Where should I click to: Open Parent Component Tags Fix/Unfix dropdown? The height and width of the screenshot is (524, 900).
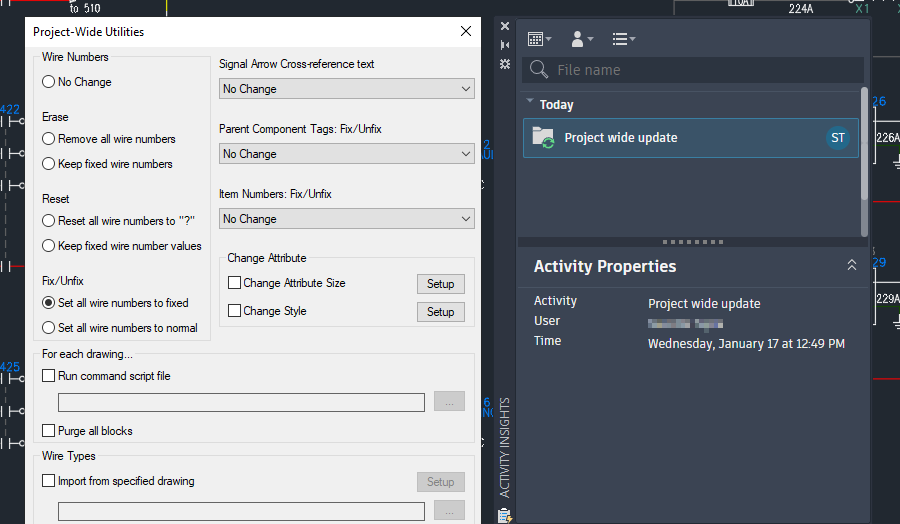(x=346, y=154)
